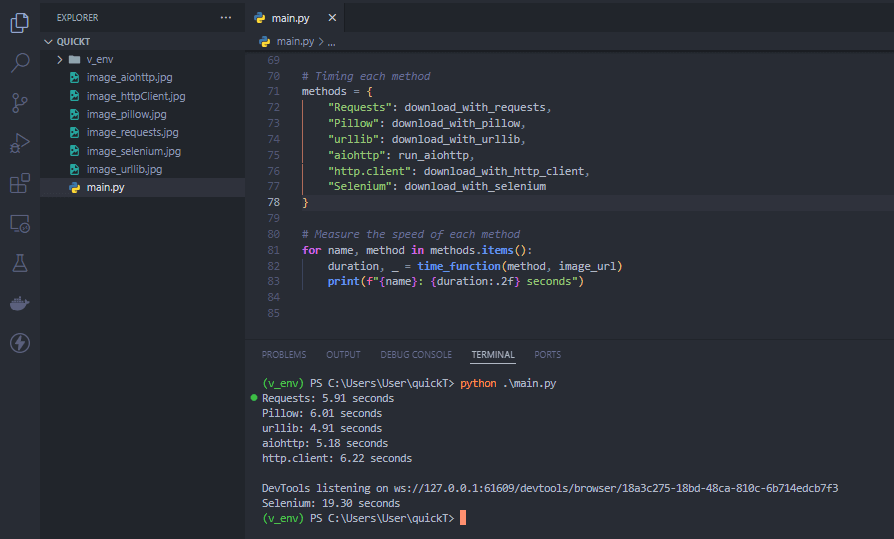
Task: Open the Explorer view in activity bar
Action: click(x=20, y=23)
